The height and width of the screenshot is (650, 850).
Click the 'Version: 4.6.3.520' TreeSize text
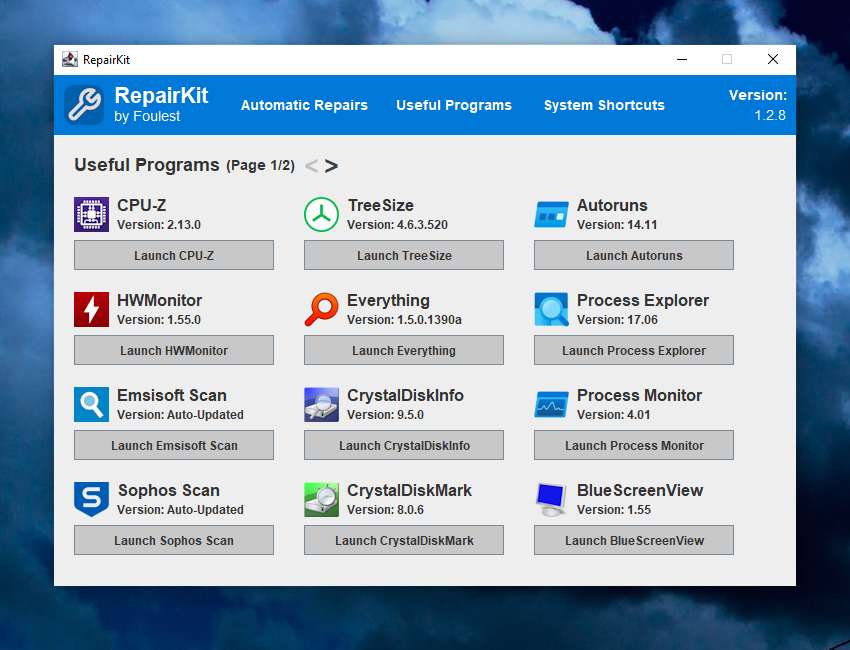[x=397, y=224]
